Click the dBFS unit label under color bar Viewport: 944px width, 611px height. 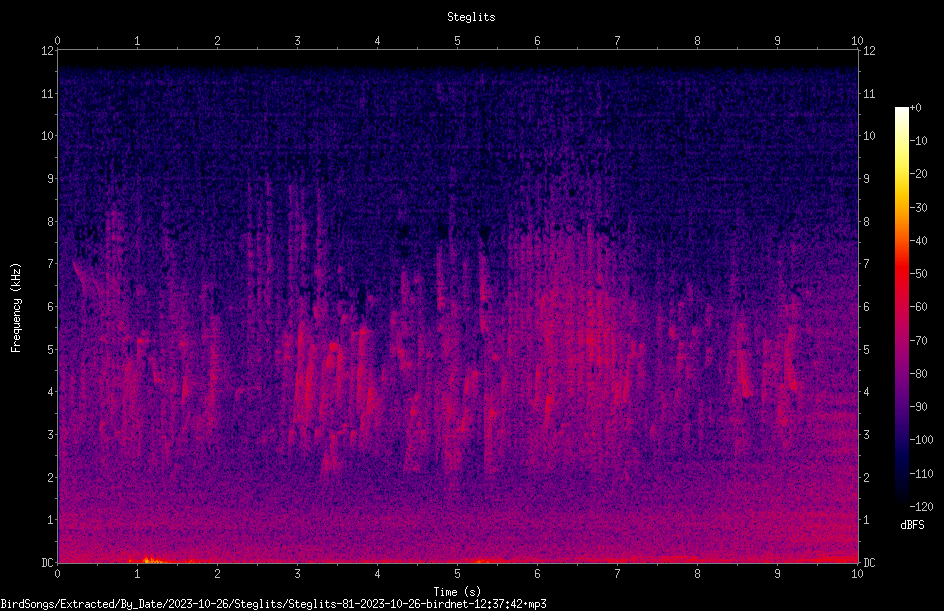click(x=912, y=525)
